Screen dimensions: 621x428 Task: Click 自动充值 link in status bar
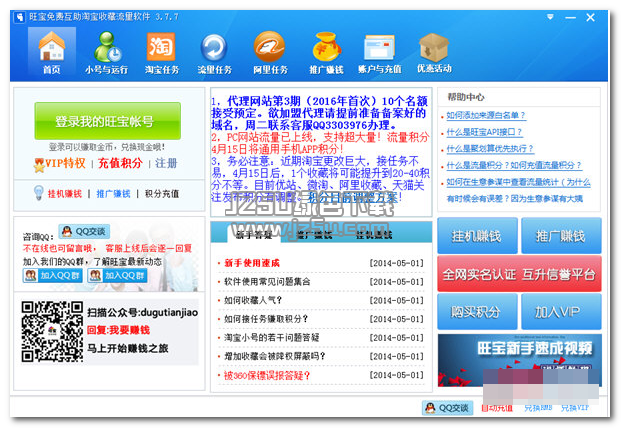pyautogui.click(x=497, y=408)
